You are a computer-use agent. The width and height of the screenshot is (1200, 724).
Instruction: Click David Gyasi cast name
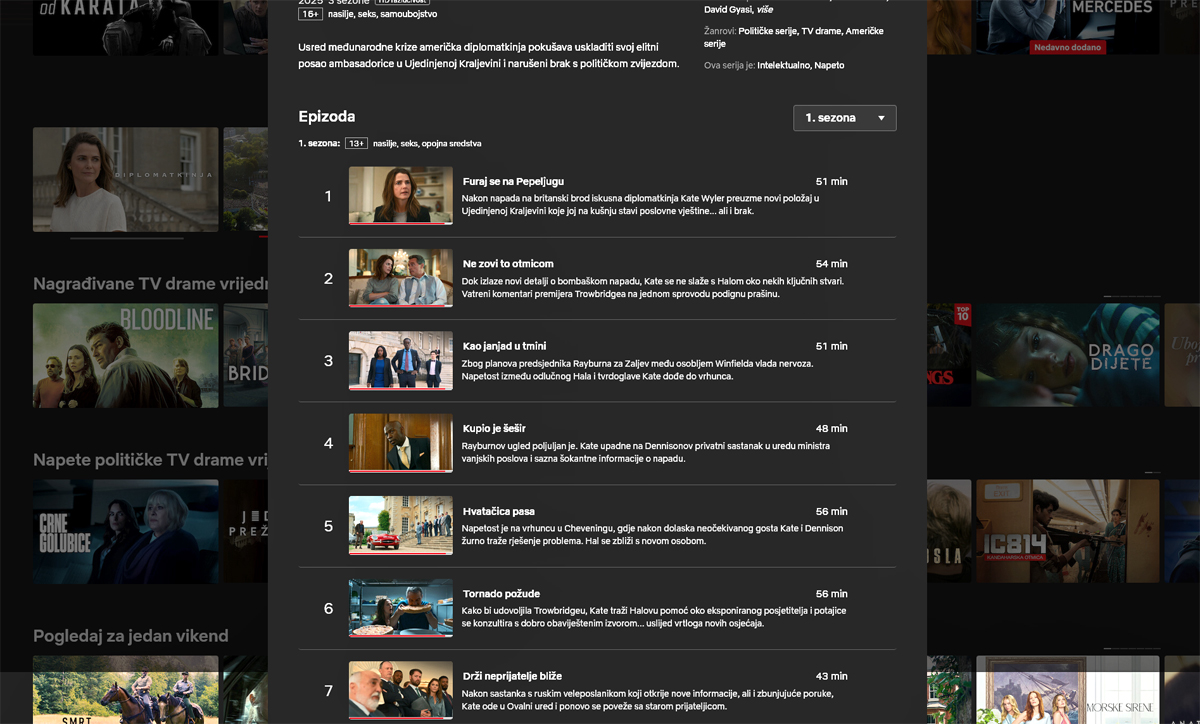click(x=728, y=9)
